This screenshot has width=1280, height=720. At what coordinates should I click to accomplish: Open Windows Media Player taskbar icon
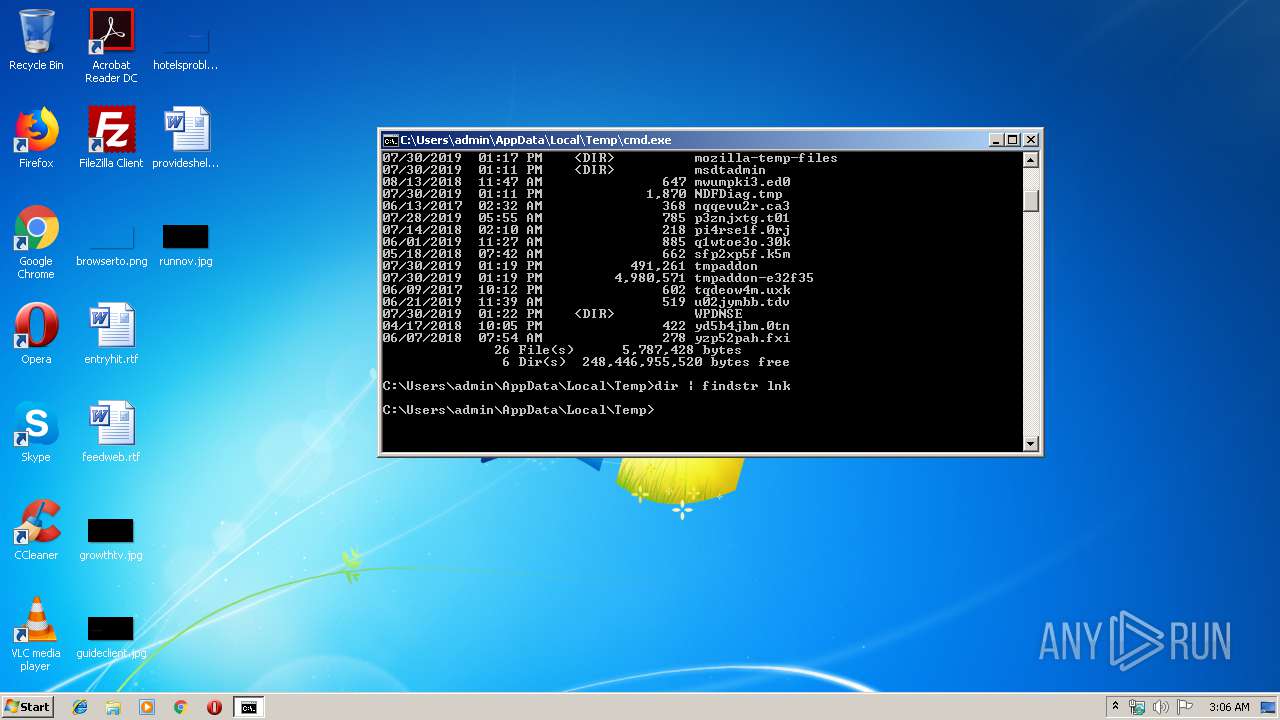tap(147, 707)
